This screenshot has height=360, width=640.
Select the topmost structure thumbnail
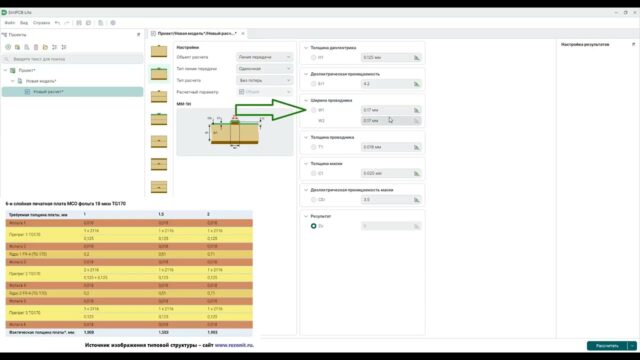pos(159,51)
